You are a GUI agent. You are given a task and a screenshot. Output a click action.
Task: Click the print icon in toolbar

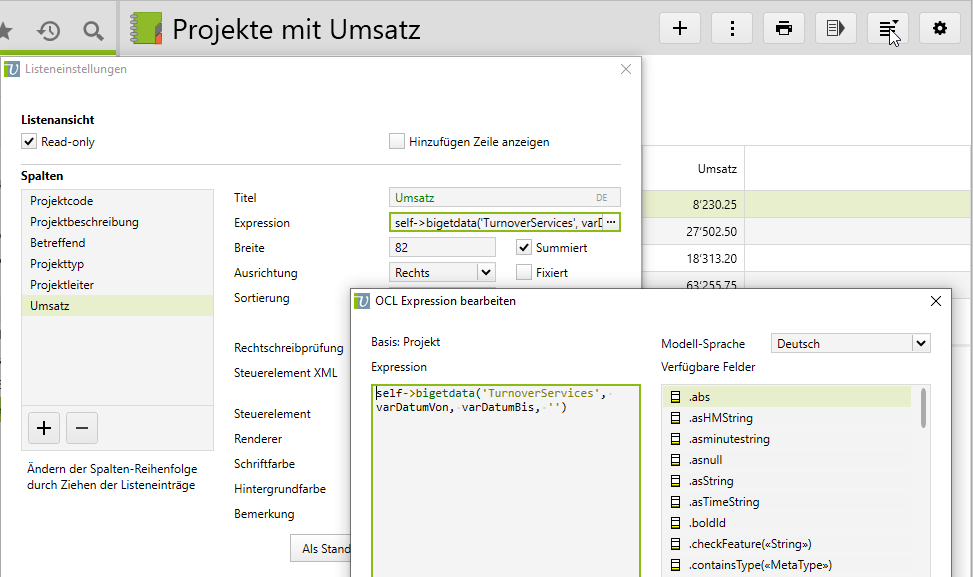[x=784, y=28]
